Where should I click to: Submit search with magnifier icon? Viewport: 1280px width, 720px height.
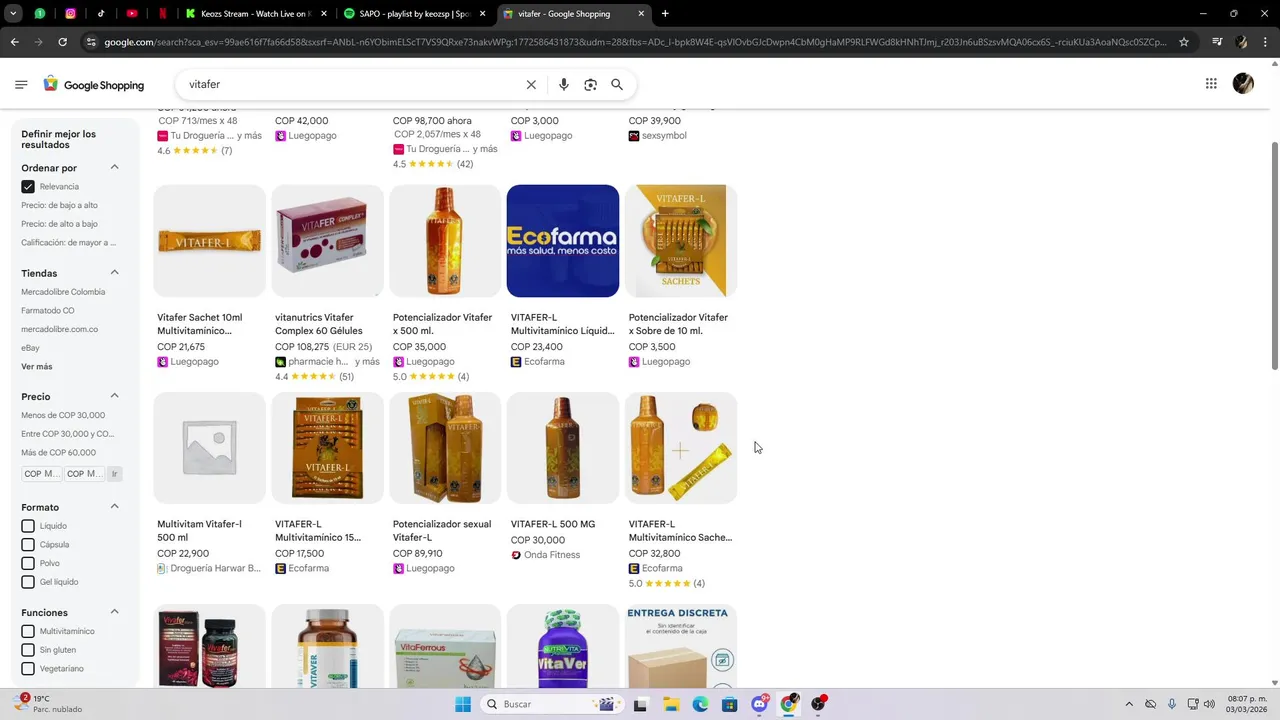(617, 85)
